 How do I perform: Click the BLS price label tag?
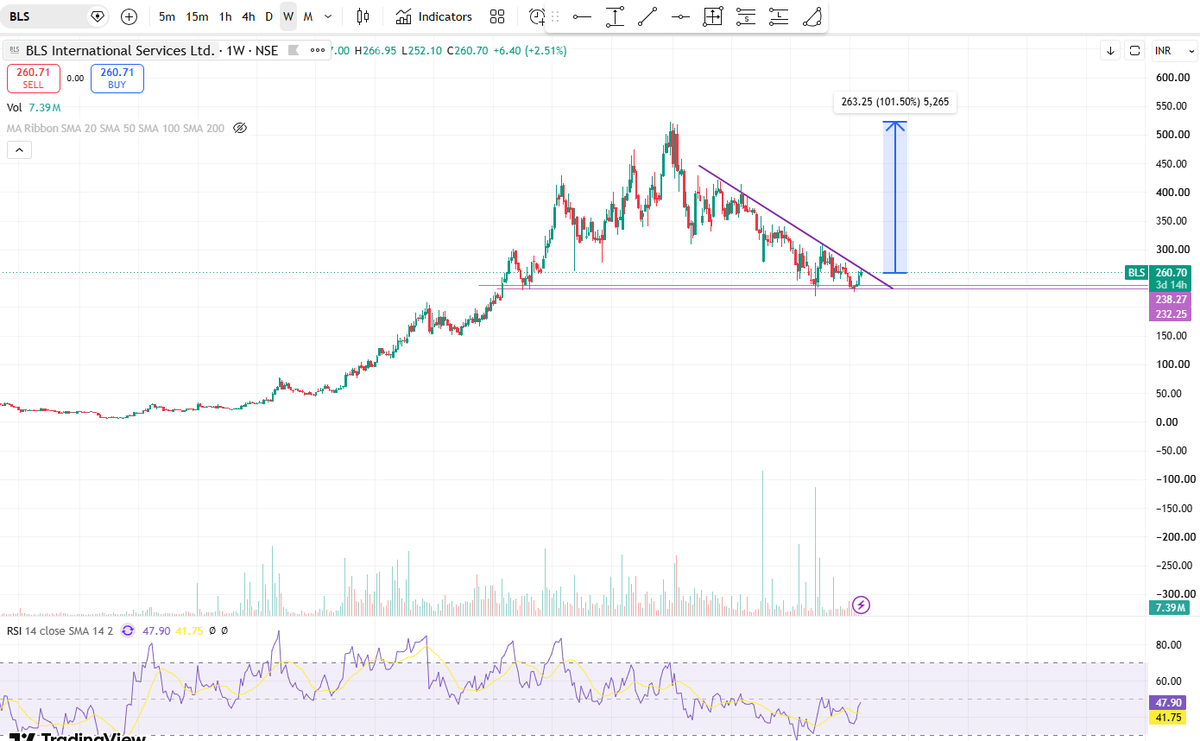pyautogui.click(x=1136, y=272)
